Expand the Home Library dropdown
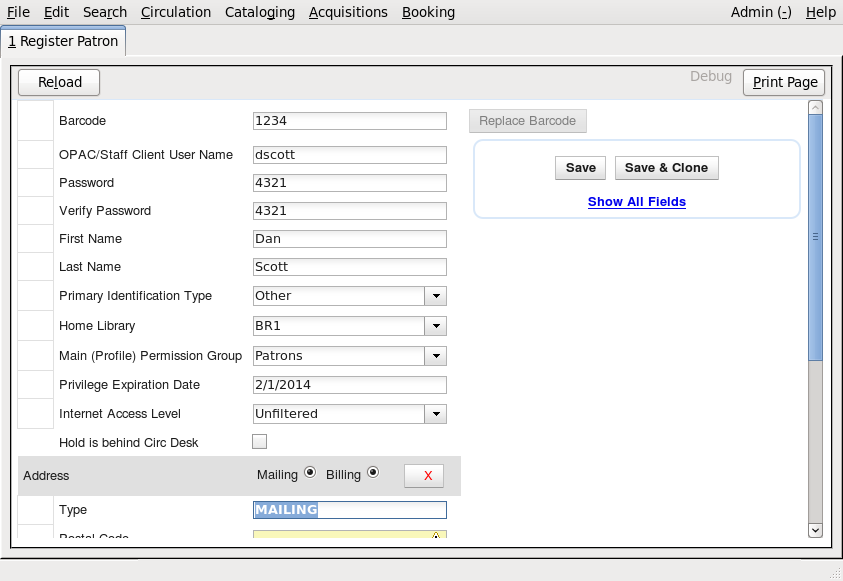843x581 pixels. point(435,326)
